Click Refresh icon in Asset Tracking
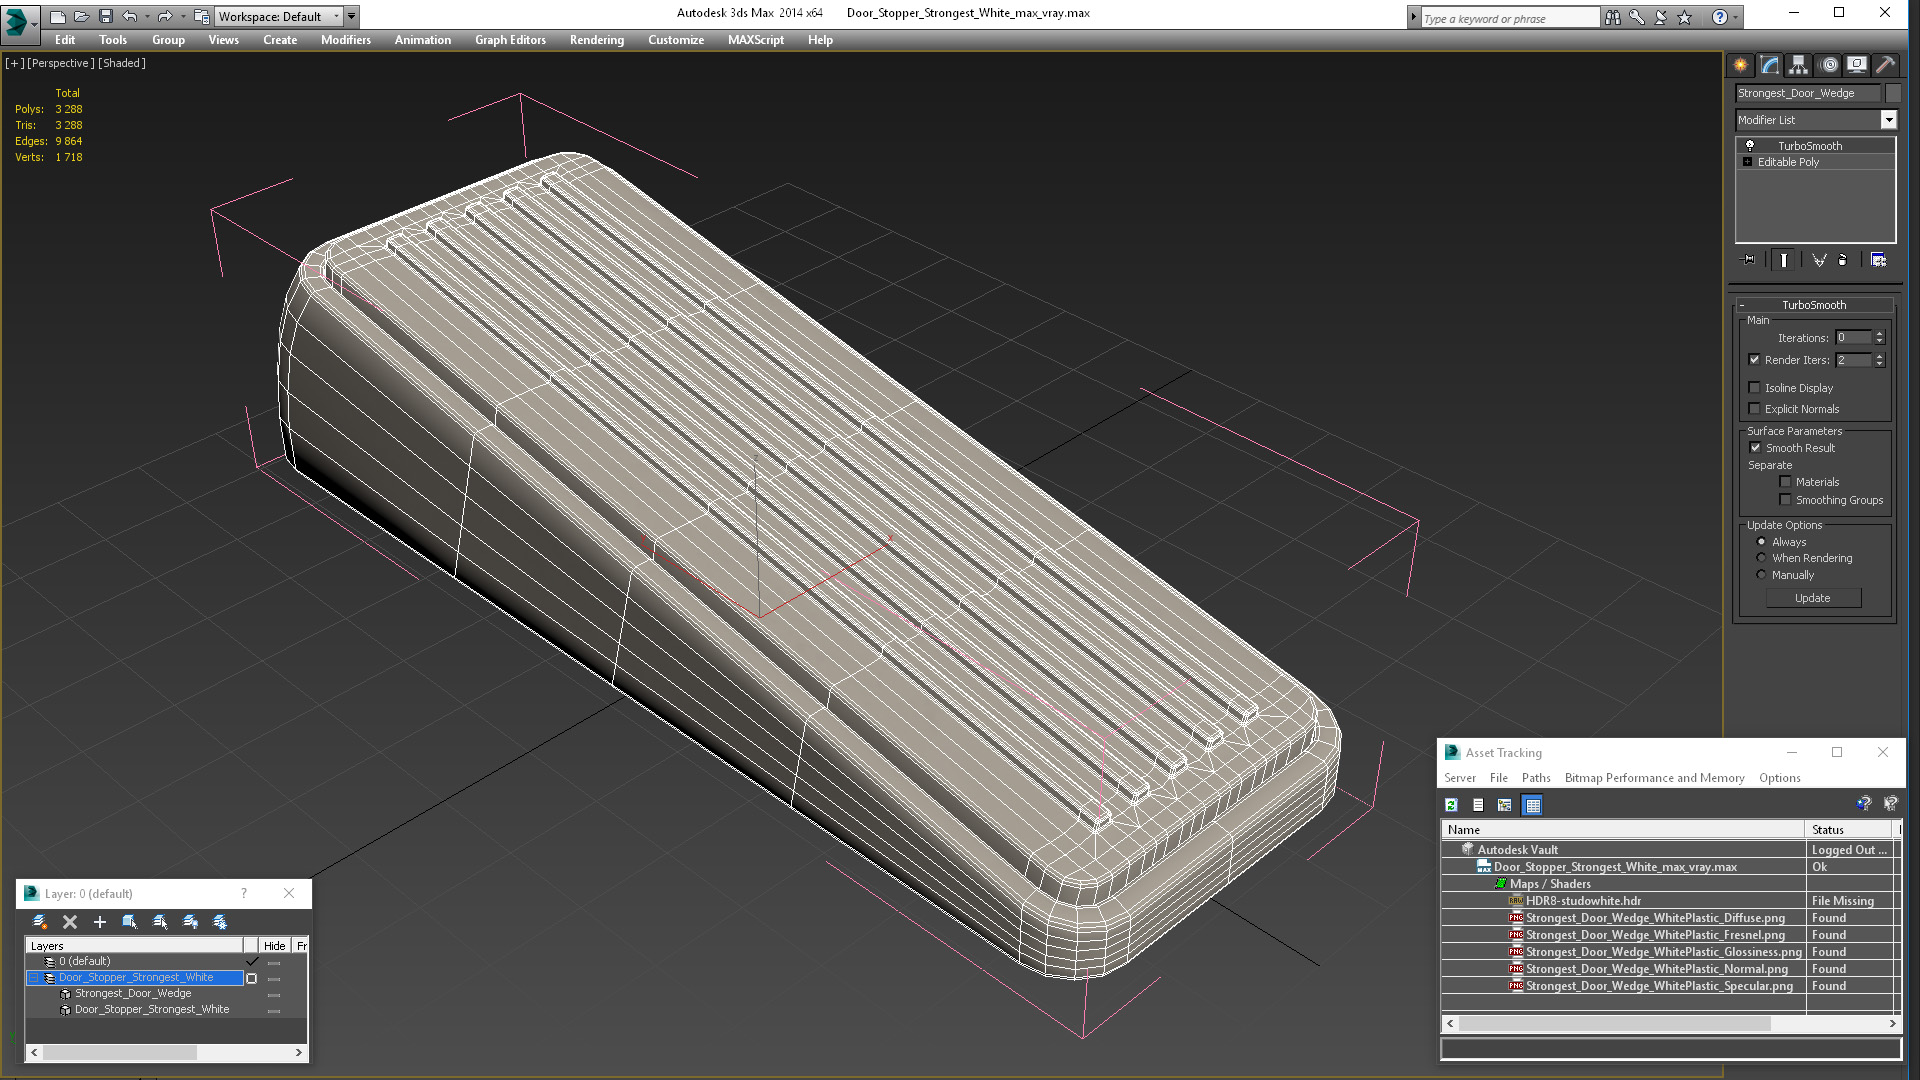The image size is (1920, 1080). pos(1452,805)
